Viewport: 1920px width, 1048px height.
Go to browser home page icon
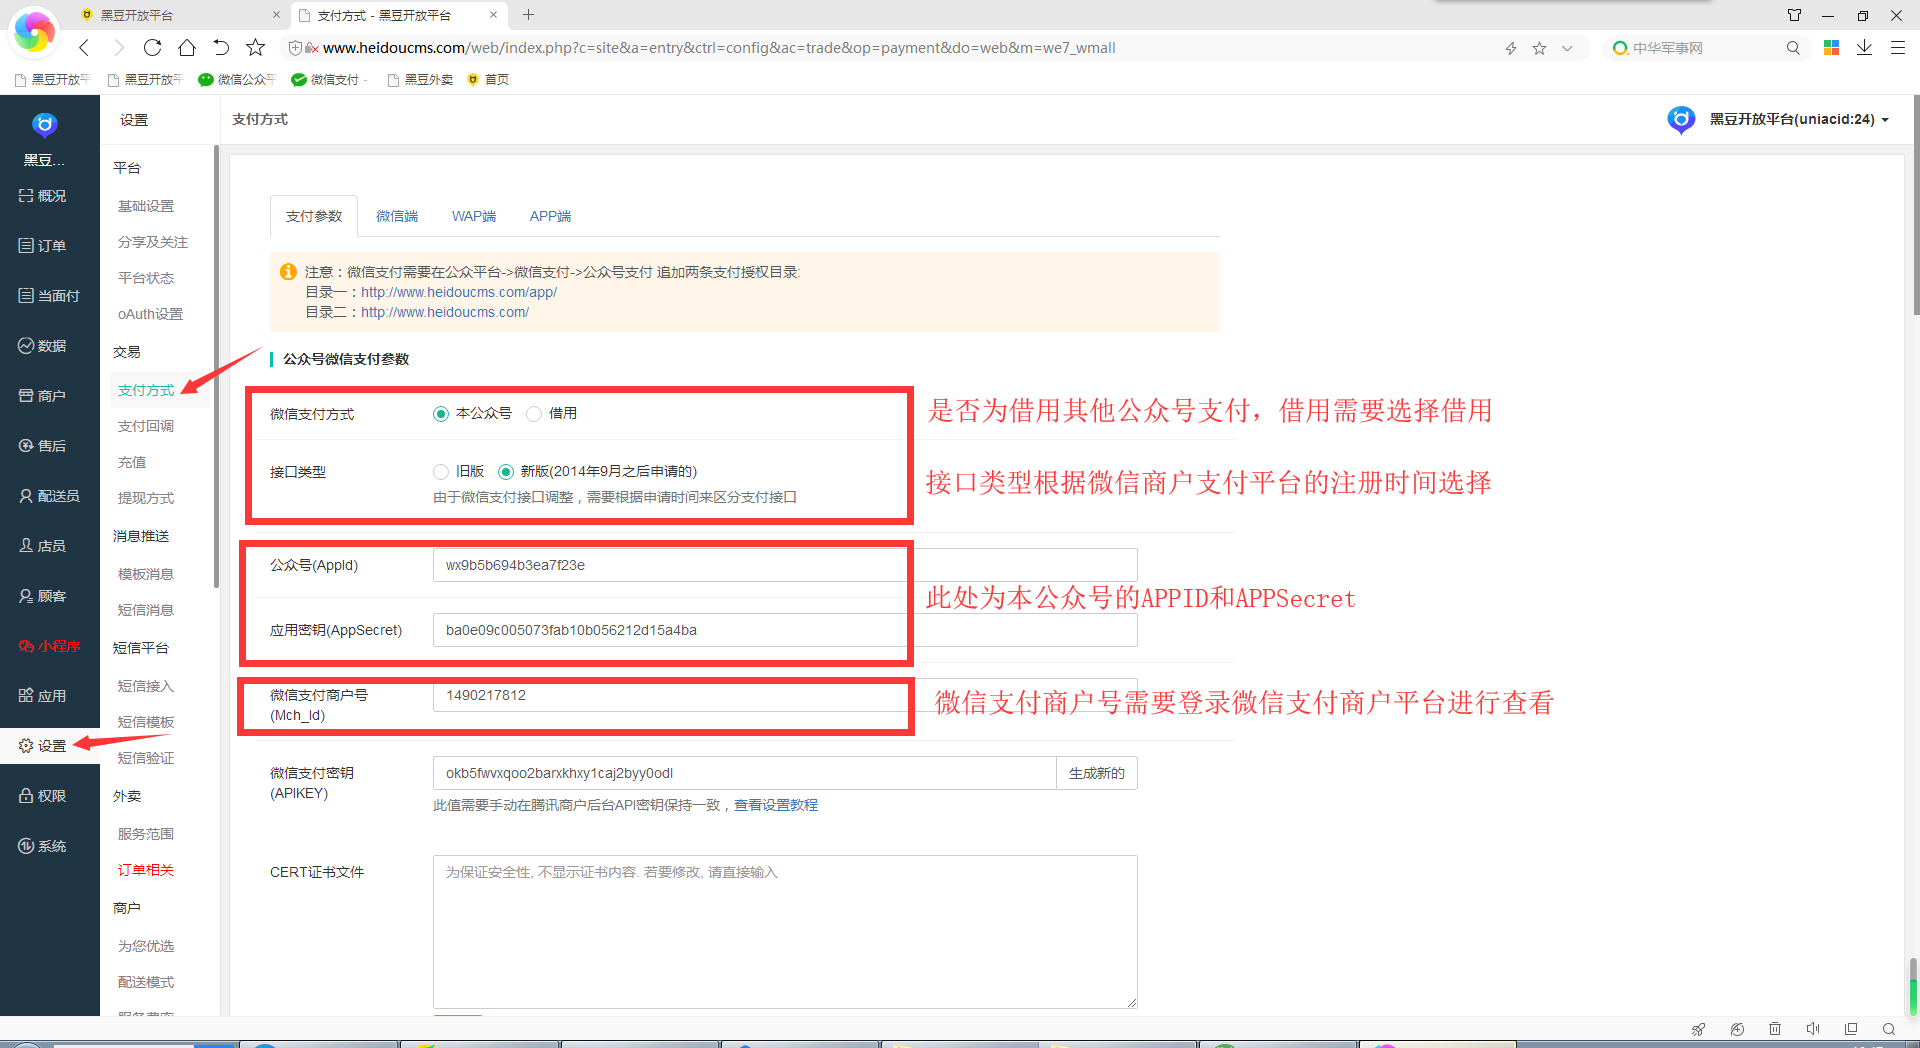point(187,47)
